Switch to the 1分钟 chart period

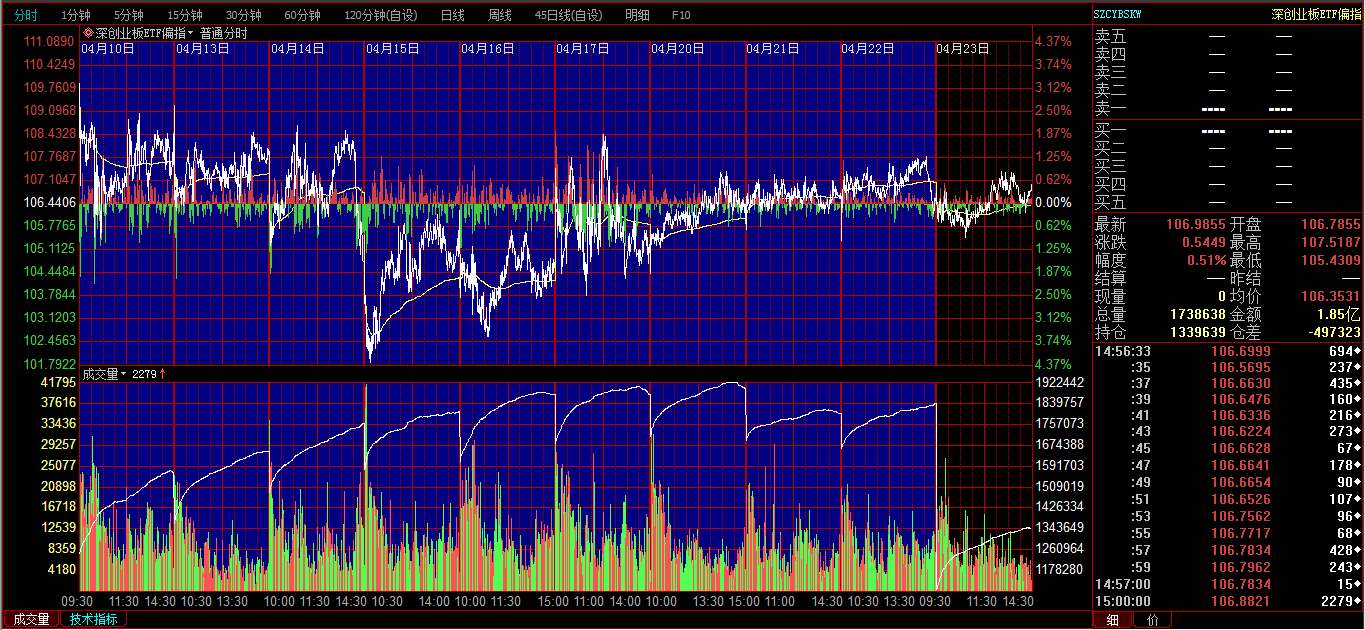[76, 15]
